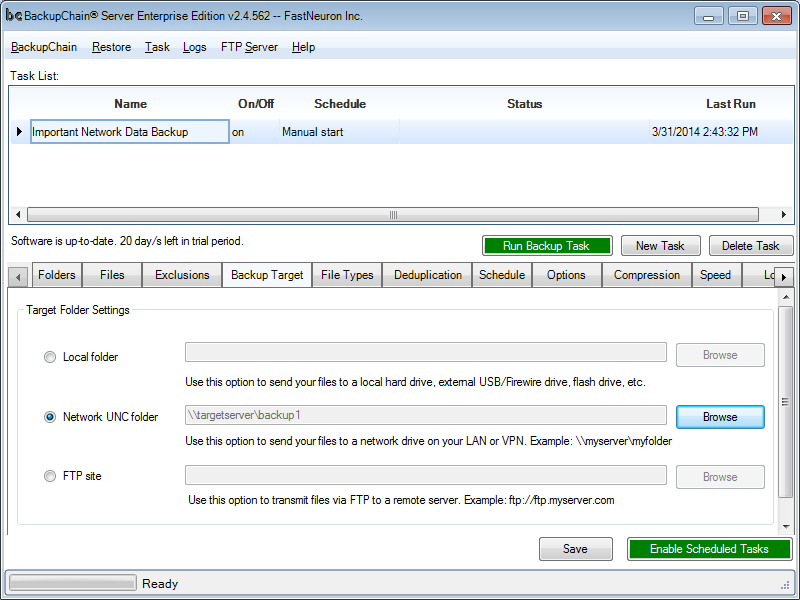Select the Important Network Data Backup name cell

(130, 132)
